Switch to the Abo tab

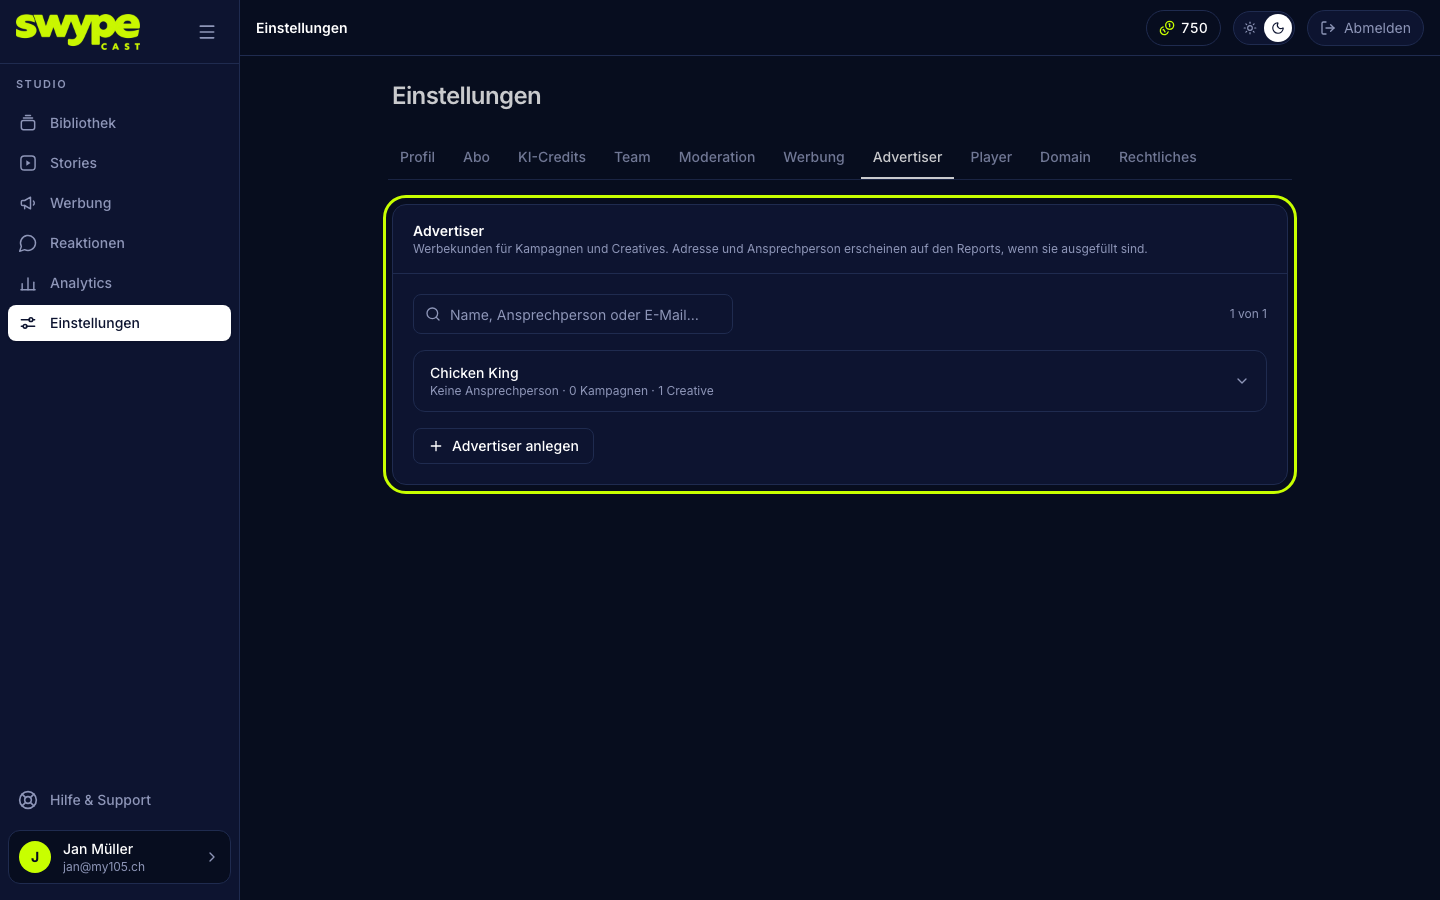click(476, 157)
